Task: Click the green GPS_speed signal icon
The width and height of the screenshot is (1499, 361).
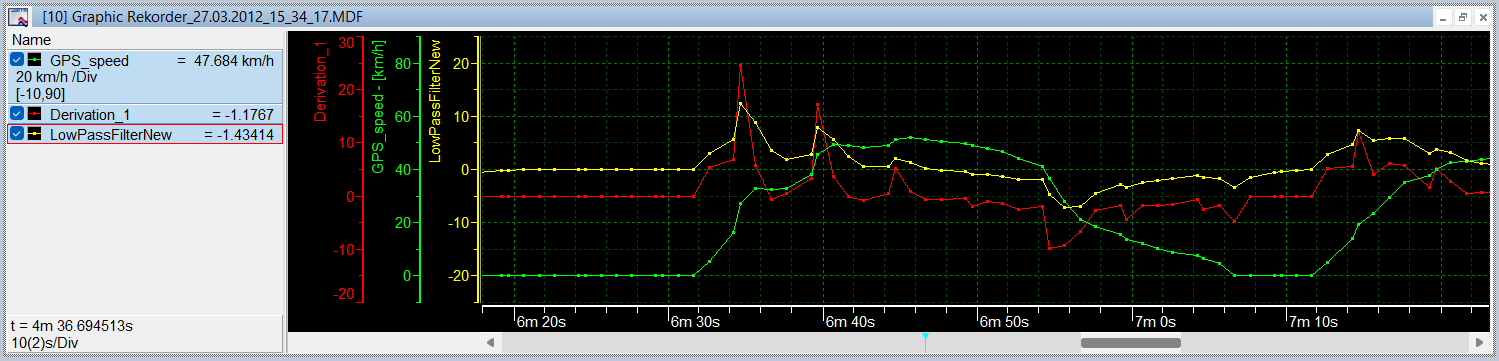Action: pyautogui.click(x=34, y=60)
